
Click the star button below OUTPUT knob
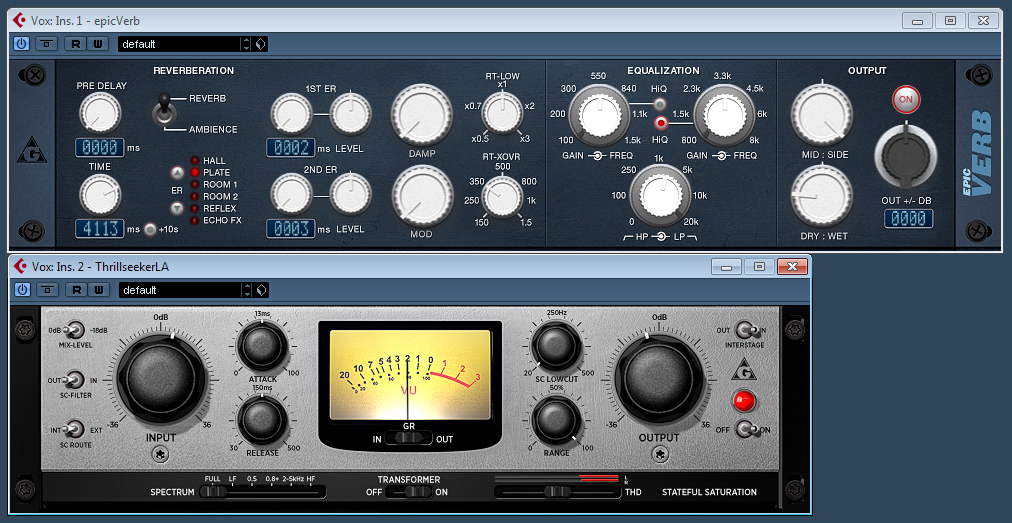pos(659,455)
